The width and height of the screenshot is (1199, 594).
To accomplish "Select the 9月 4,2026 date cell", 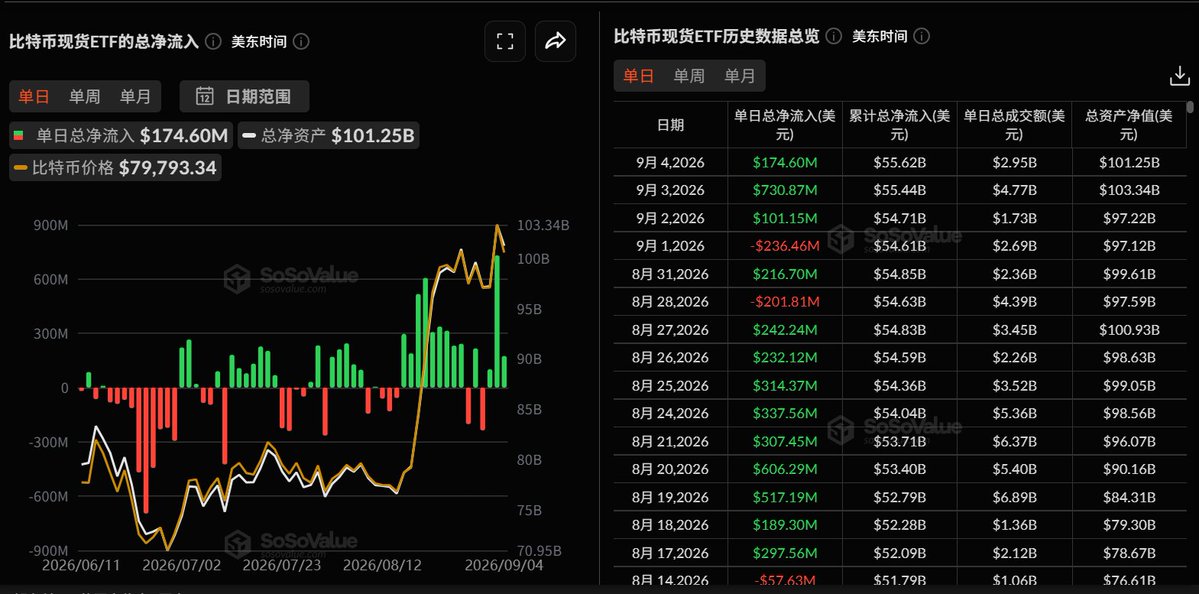I will tap(671, 162).
